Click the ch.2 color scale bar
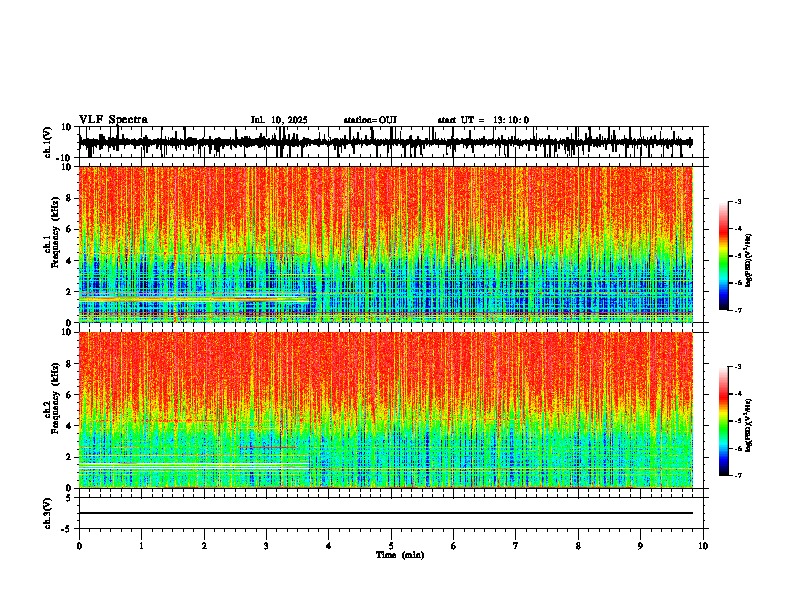The image size is (792, 612). tap(723, 421)
